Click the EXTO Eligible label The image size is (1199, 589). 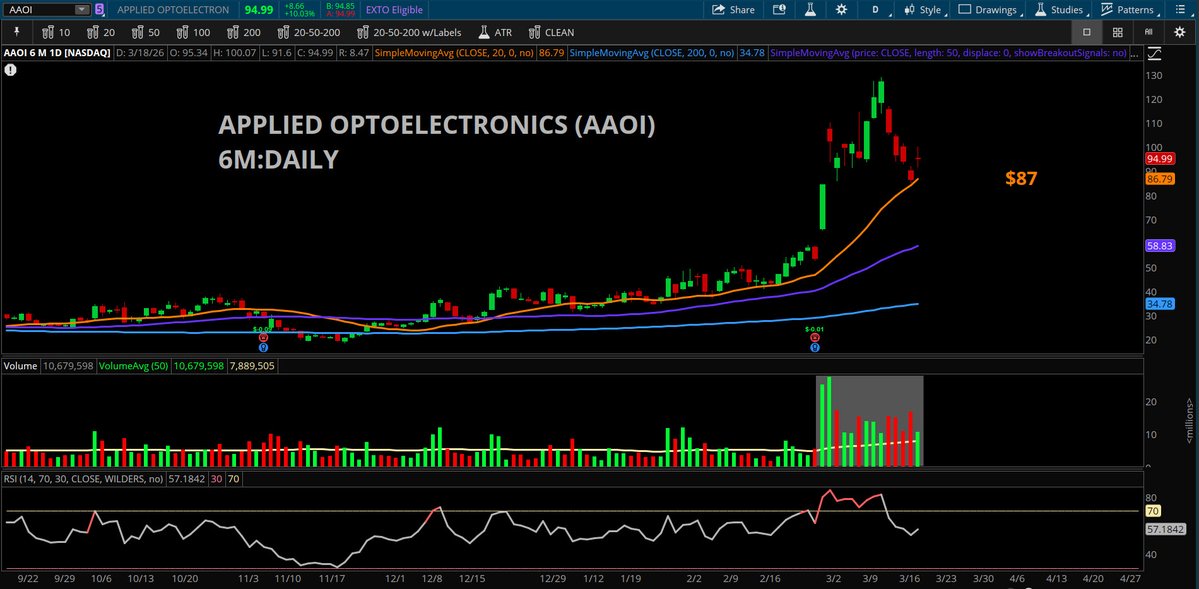tap(394, 10)
